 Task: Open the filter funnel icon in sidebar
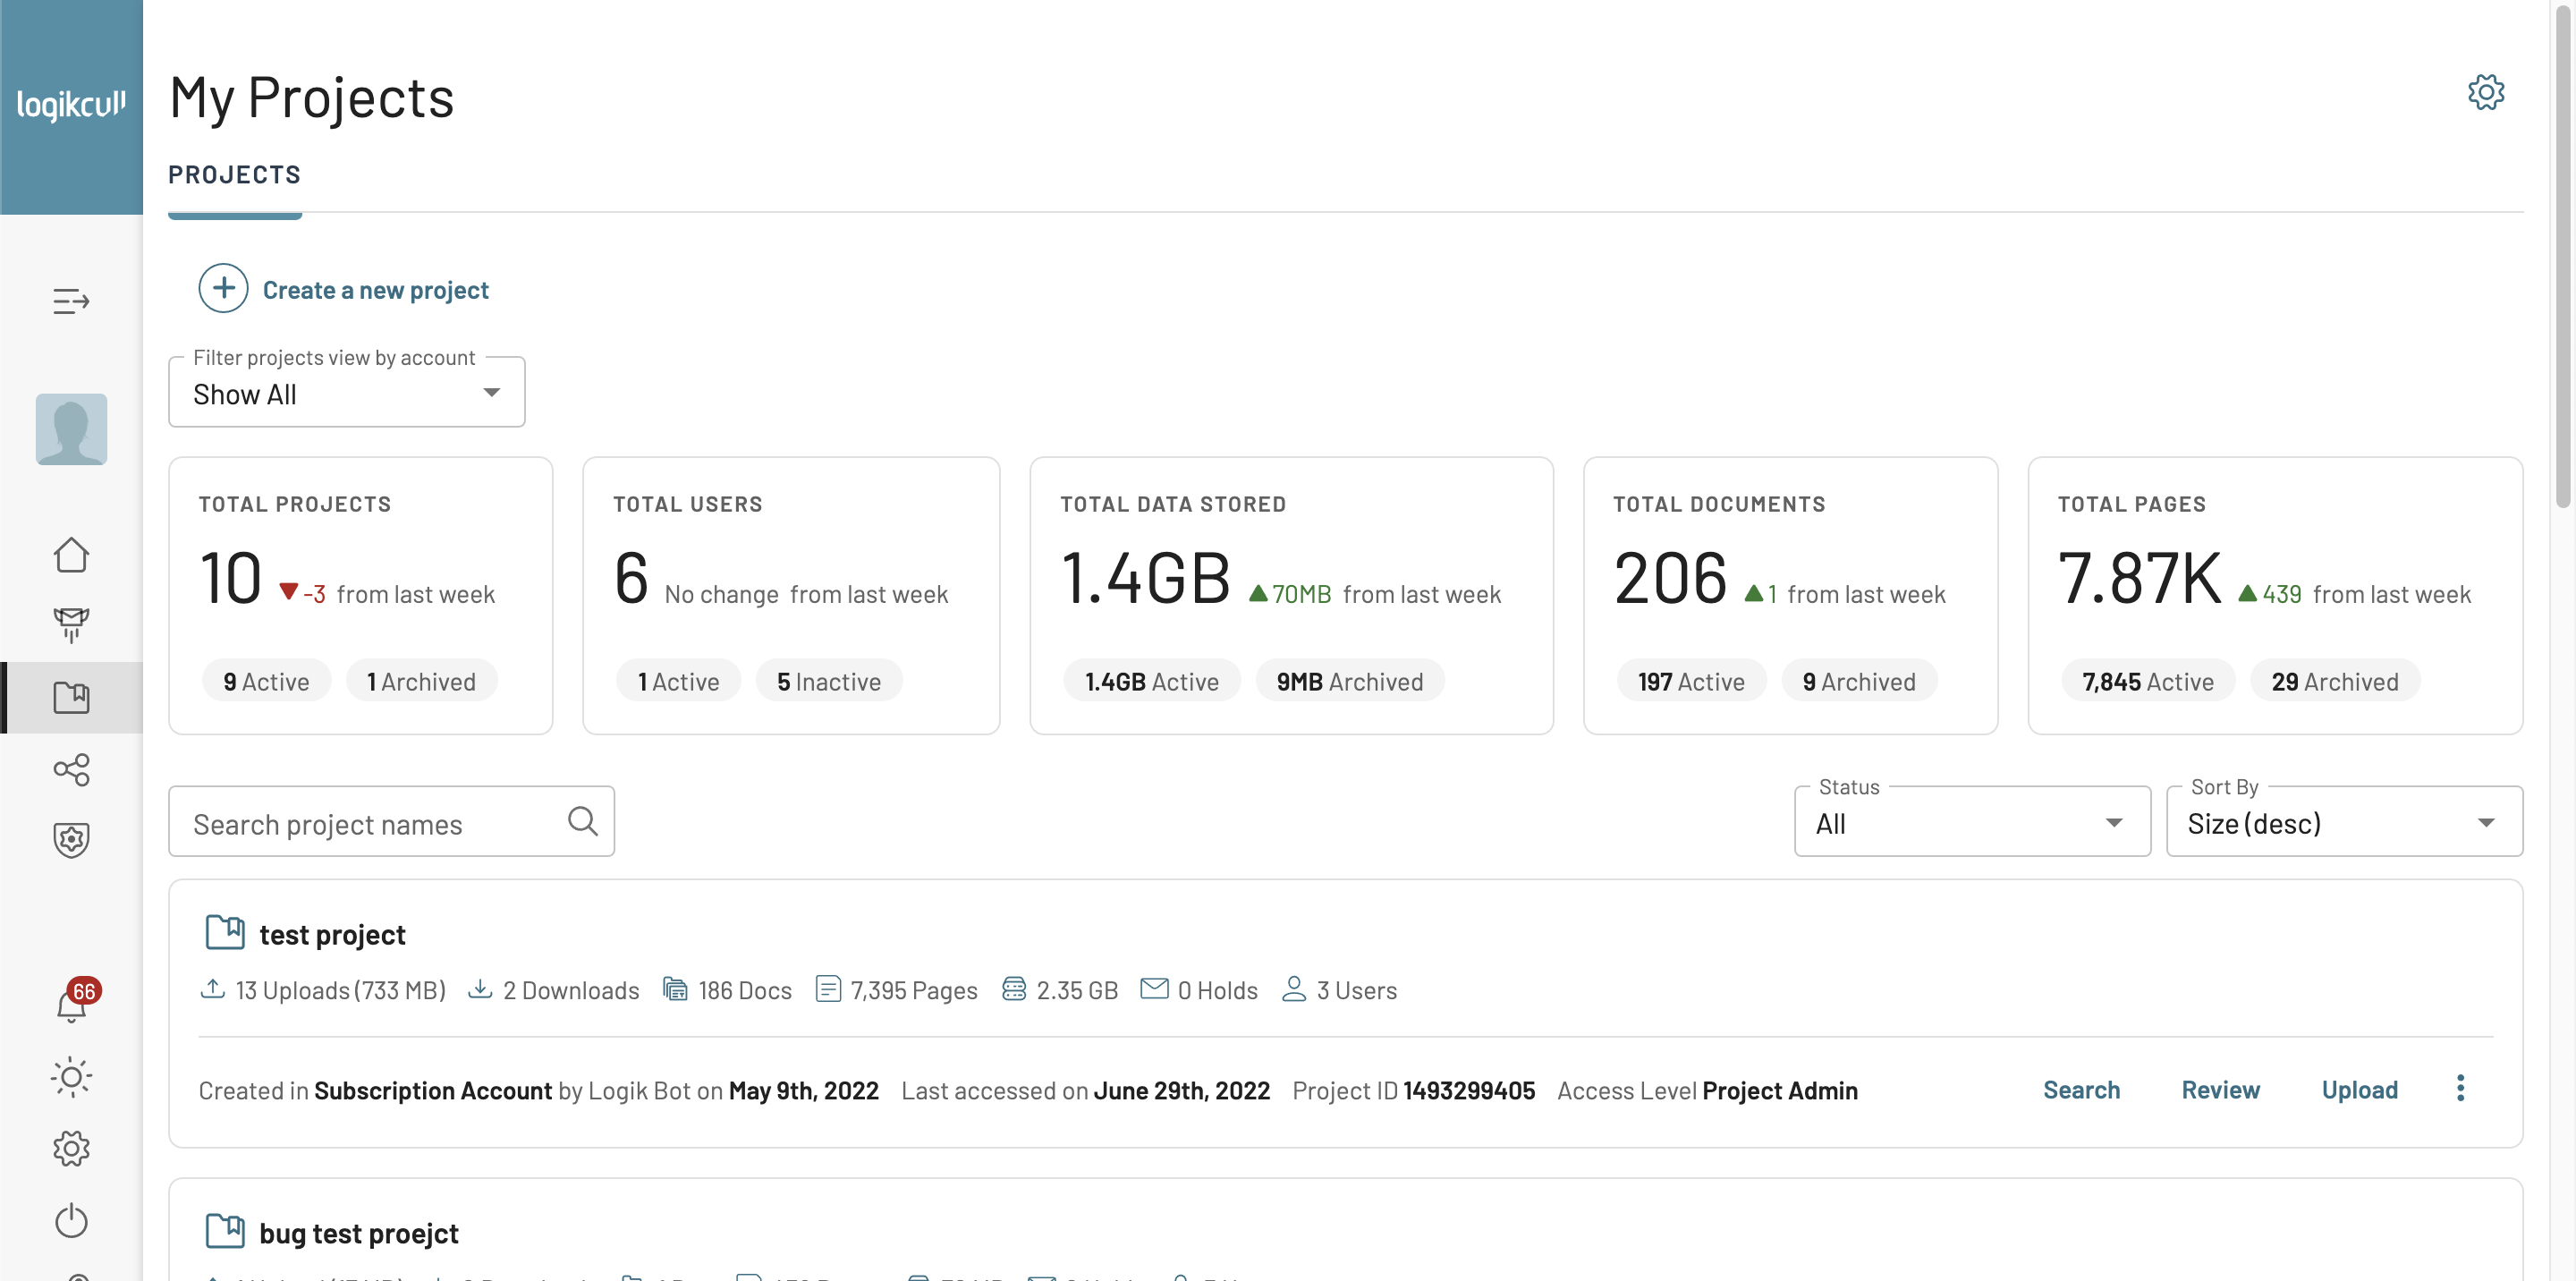pyautogui.click(x=71, y=625)
